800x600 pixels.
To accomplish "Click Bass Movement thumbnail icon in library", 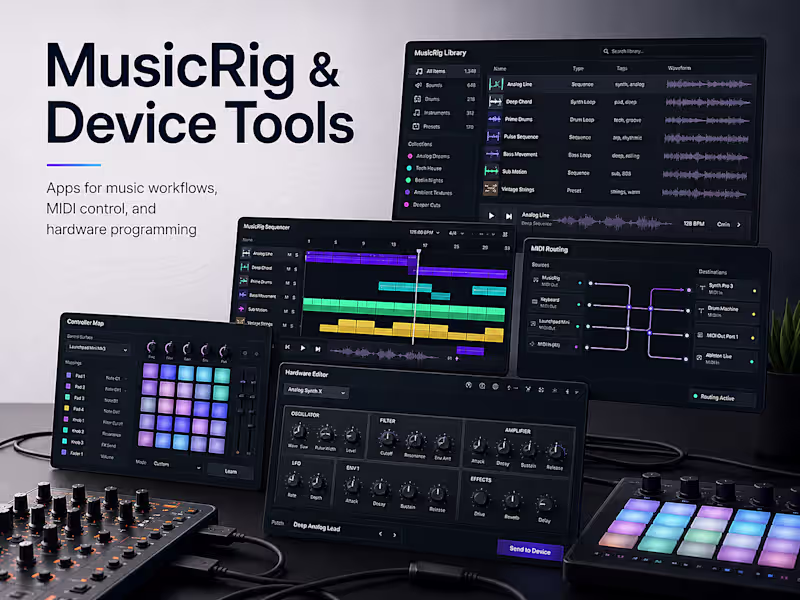I will point(492,154).
